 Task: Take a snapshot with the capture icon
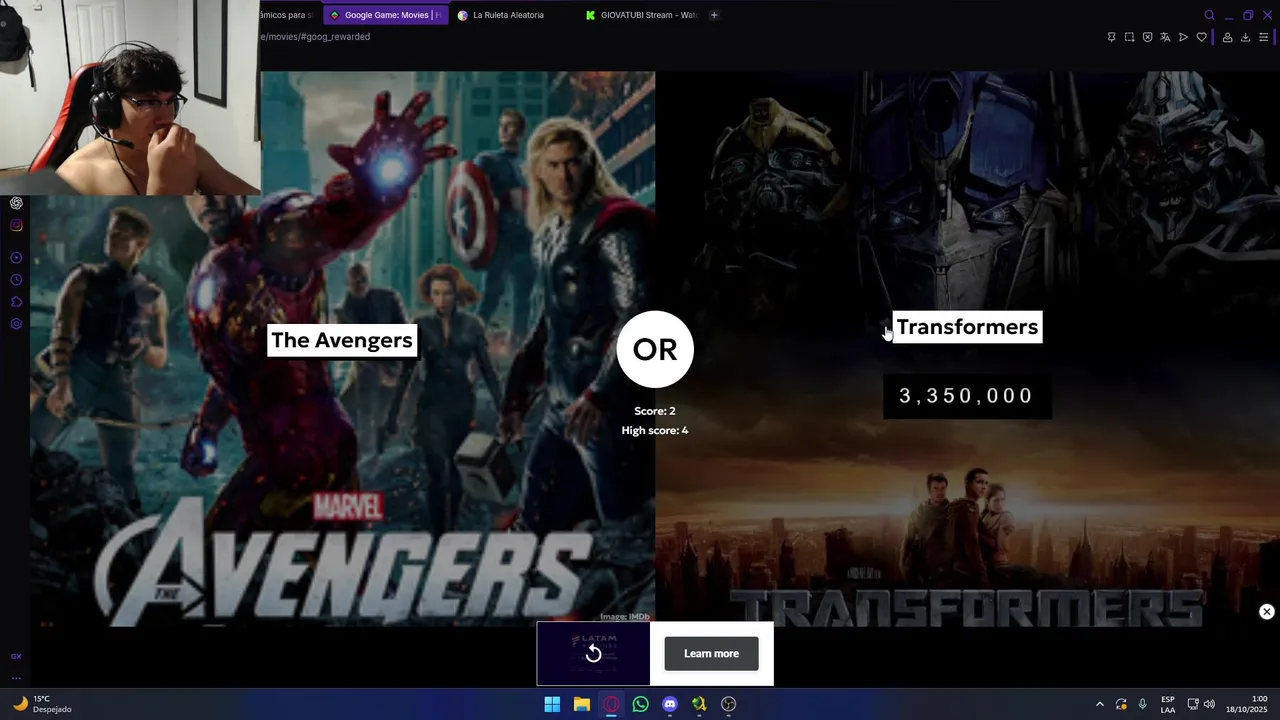click(1129, 37)
